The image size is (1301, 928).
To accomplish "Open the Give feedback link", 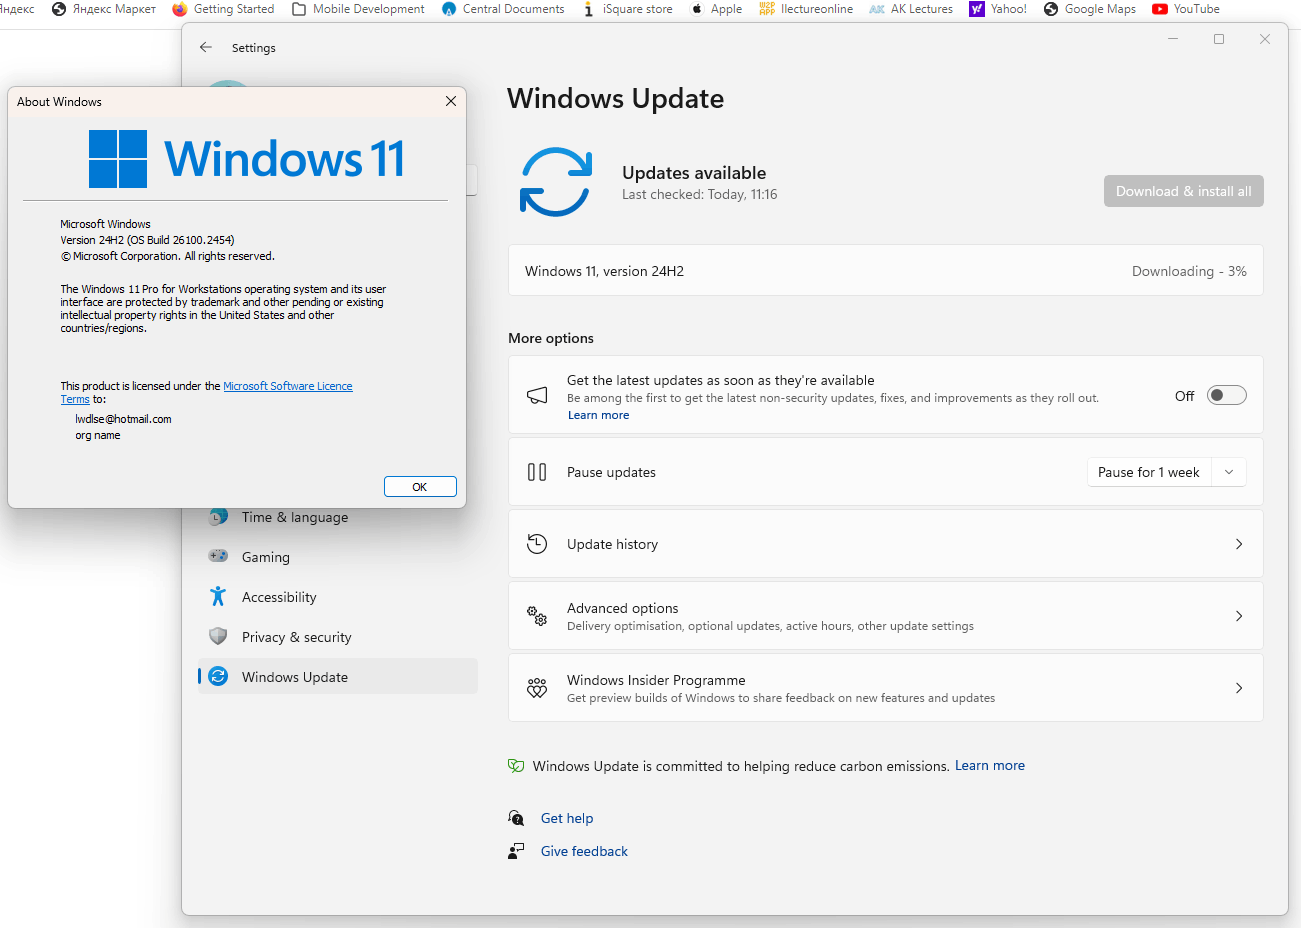I will coord(584,851).
